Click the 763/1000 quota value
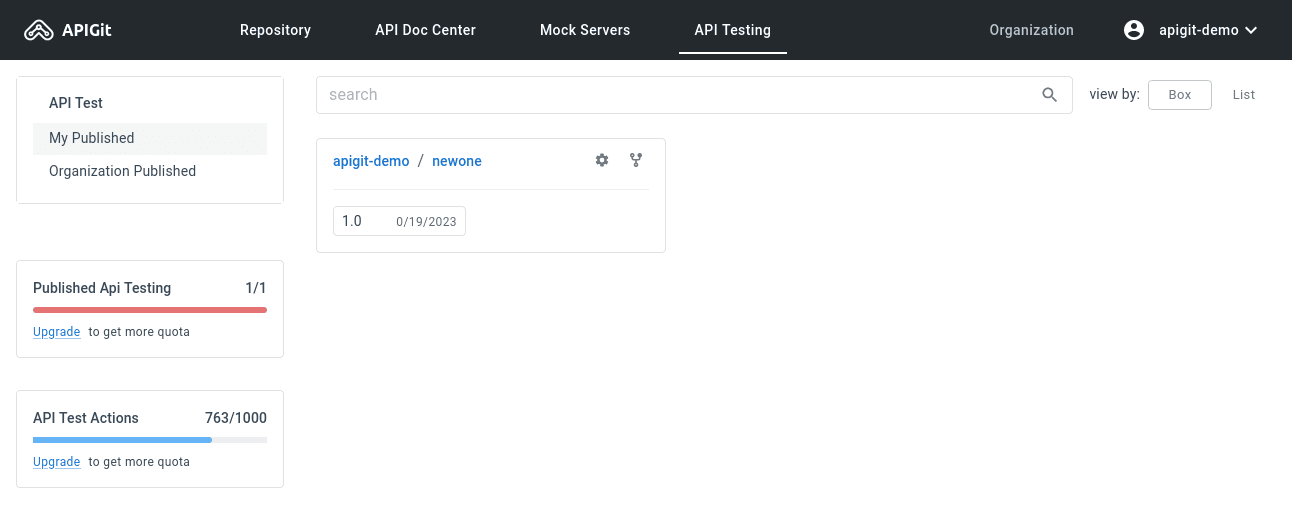This screenshot has height=528, width=1292. [x=235, y=418]
